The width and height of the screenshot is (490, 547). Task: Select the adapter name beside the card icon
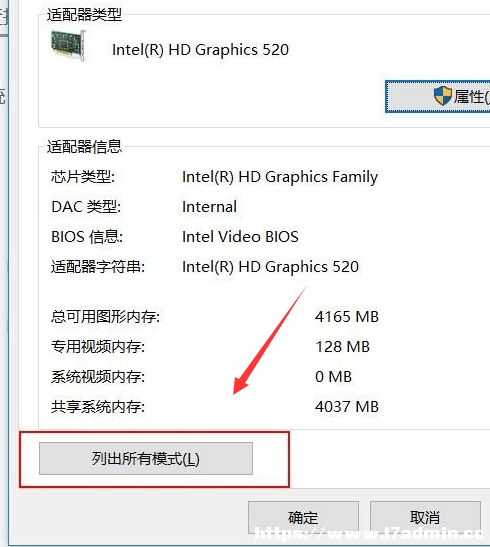(200, 50)
